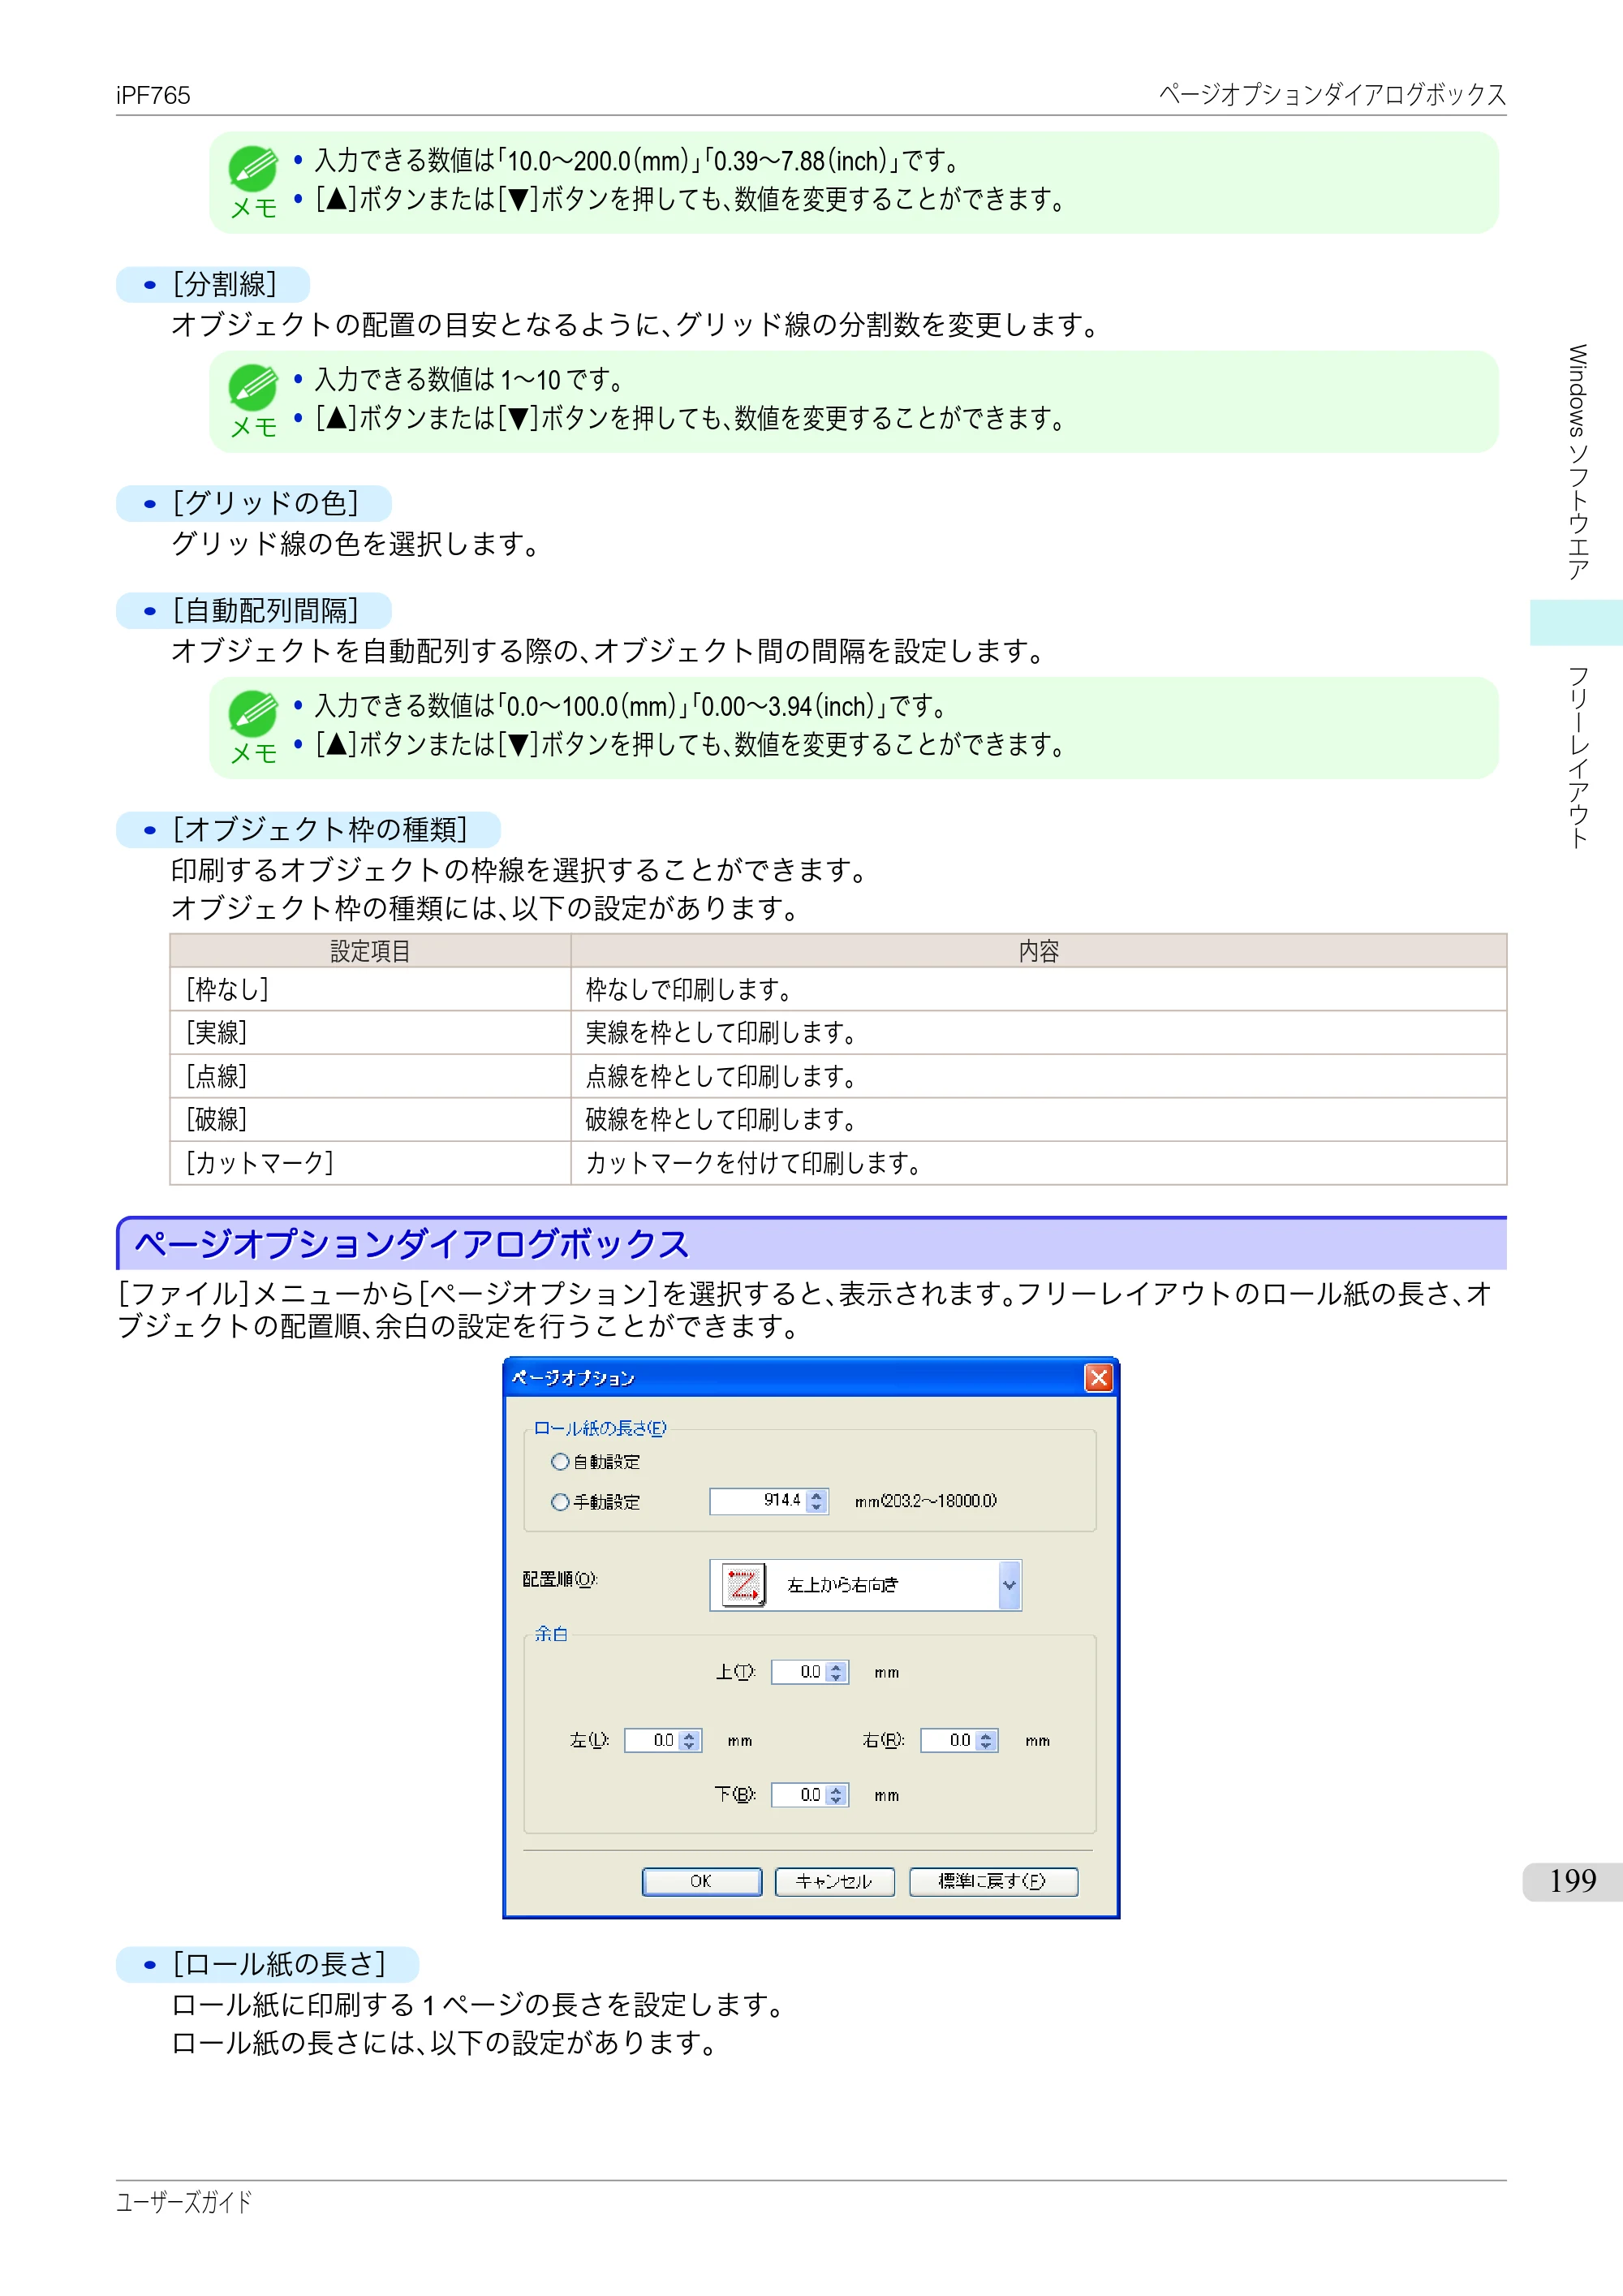
Task: Click the [グリッドの色] section heading
Action: 266,503
